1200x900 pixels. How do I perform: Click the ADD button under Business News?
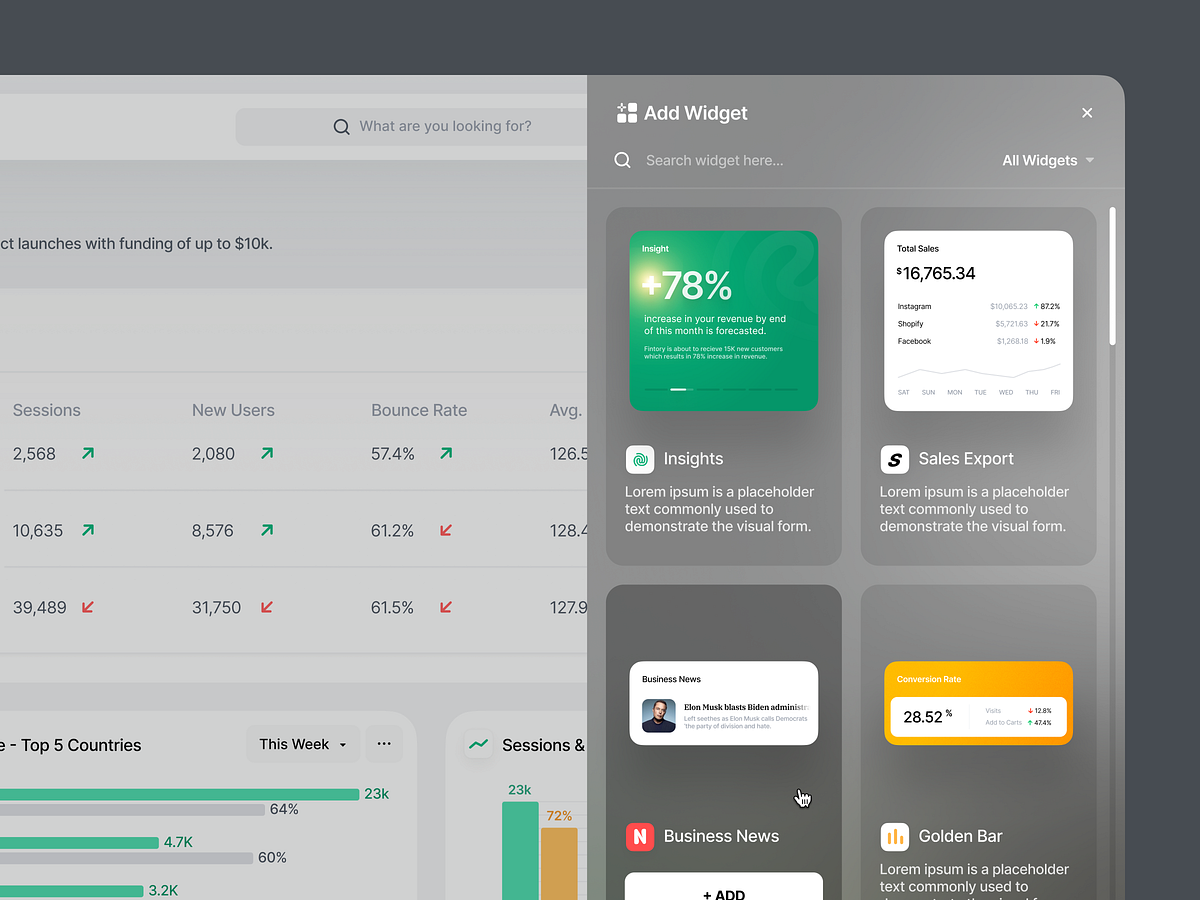coord(723,893)
